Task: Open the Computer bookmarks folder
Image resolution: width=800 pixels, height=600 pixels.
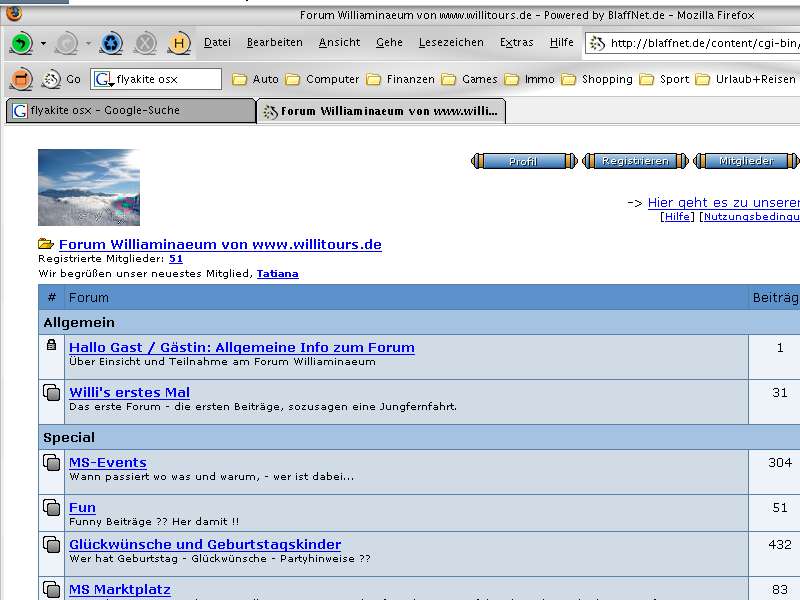Action: coord(322,79)
